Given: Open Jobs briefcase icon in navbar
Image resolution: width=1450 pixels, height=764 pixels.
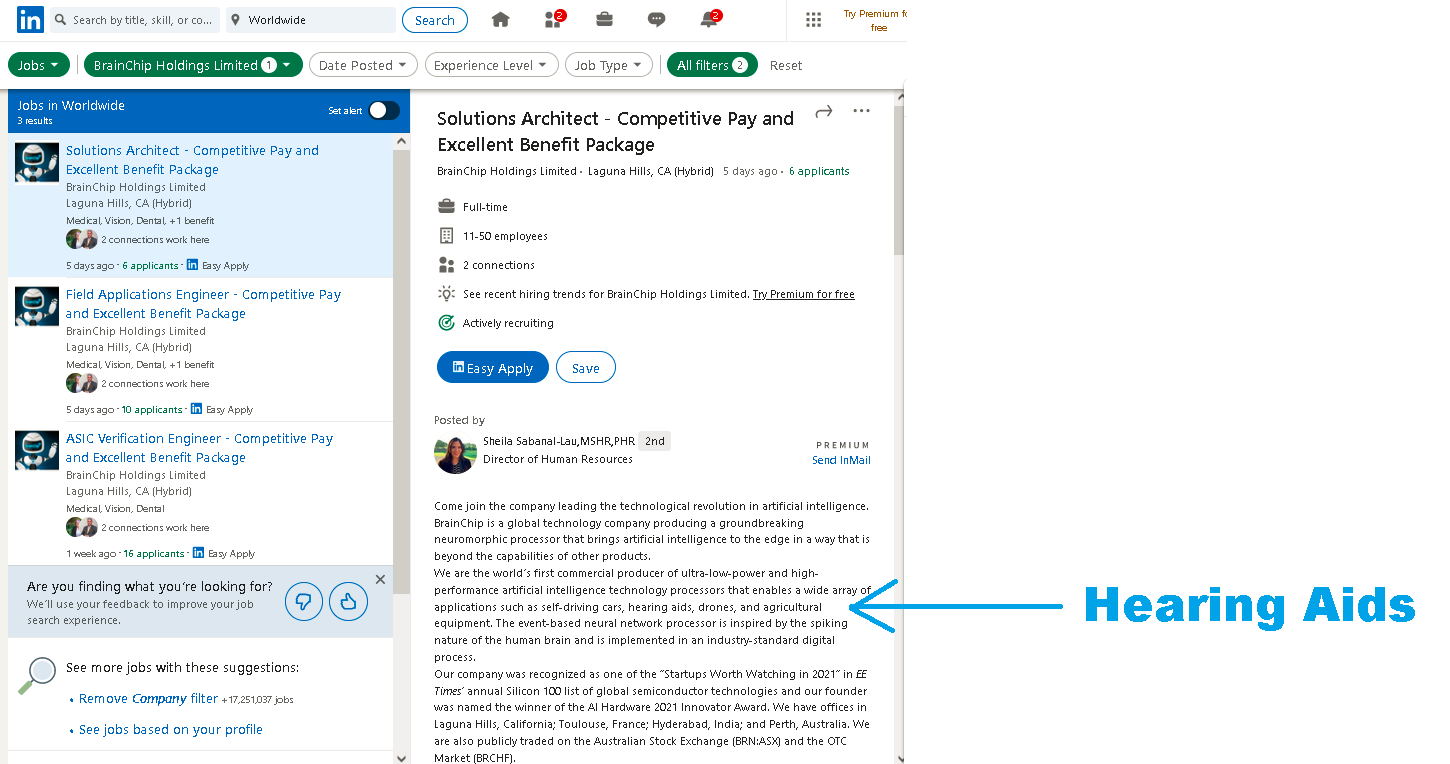Looking at the screenshot, I should 605,20.
